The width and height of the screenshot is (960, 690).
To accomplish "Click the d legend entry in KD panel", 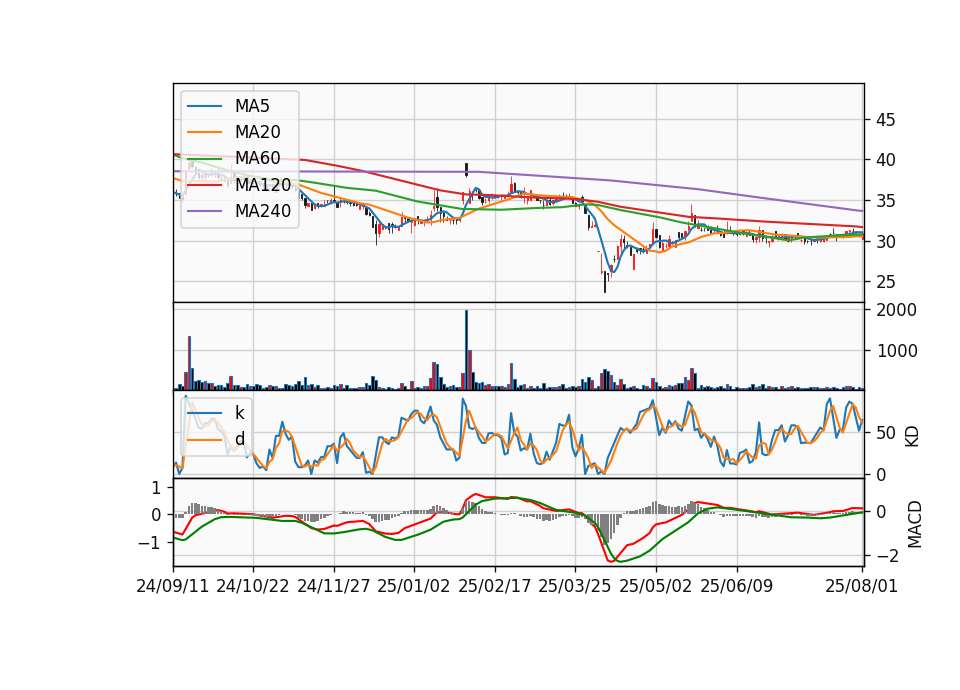I will point(239,439).
